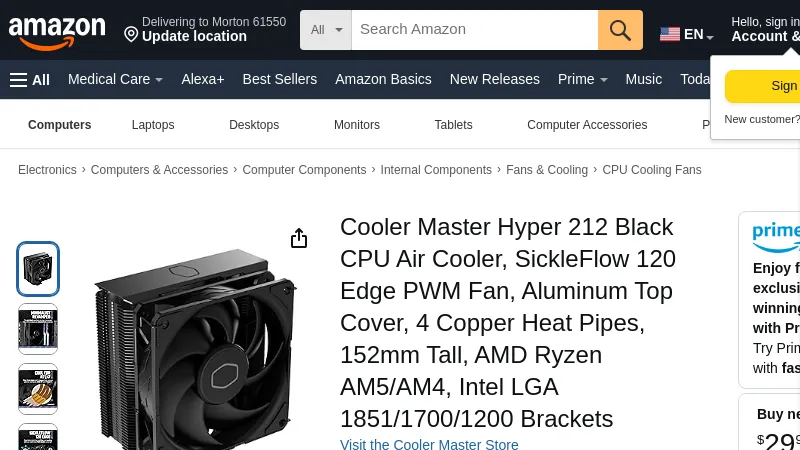Click the CPU Cooling Fans breadcrumb
The height and width of the screenshot is (450, 800).
(x=651, y=170)
